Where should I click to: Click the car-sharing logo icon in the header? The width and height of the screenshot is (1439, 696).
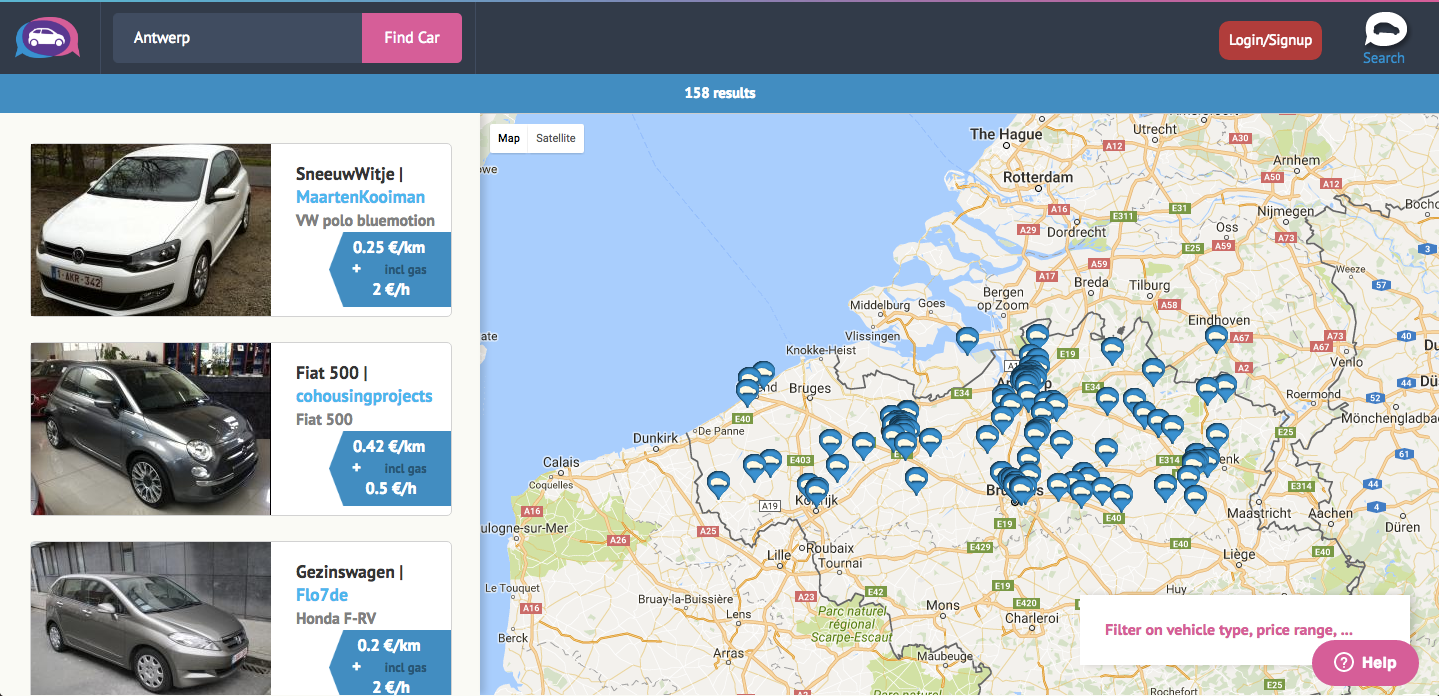tap(47, 38)
